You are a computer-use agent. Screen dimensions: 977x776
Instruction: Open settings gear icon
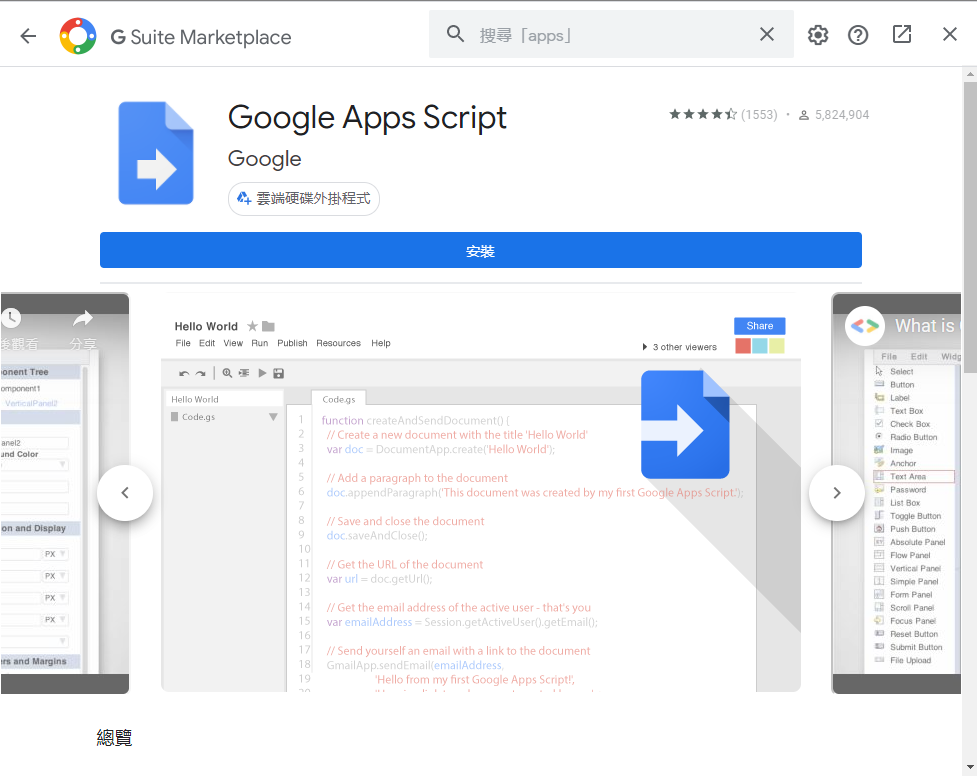817,35
